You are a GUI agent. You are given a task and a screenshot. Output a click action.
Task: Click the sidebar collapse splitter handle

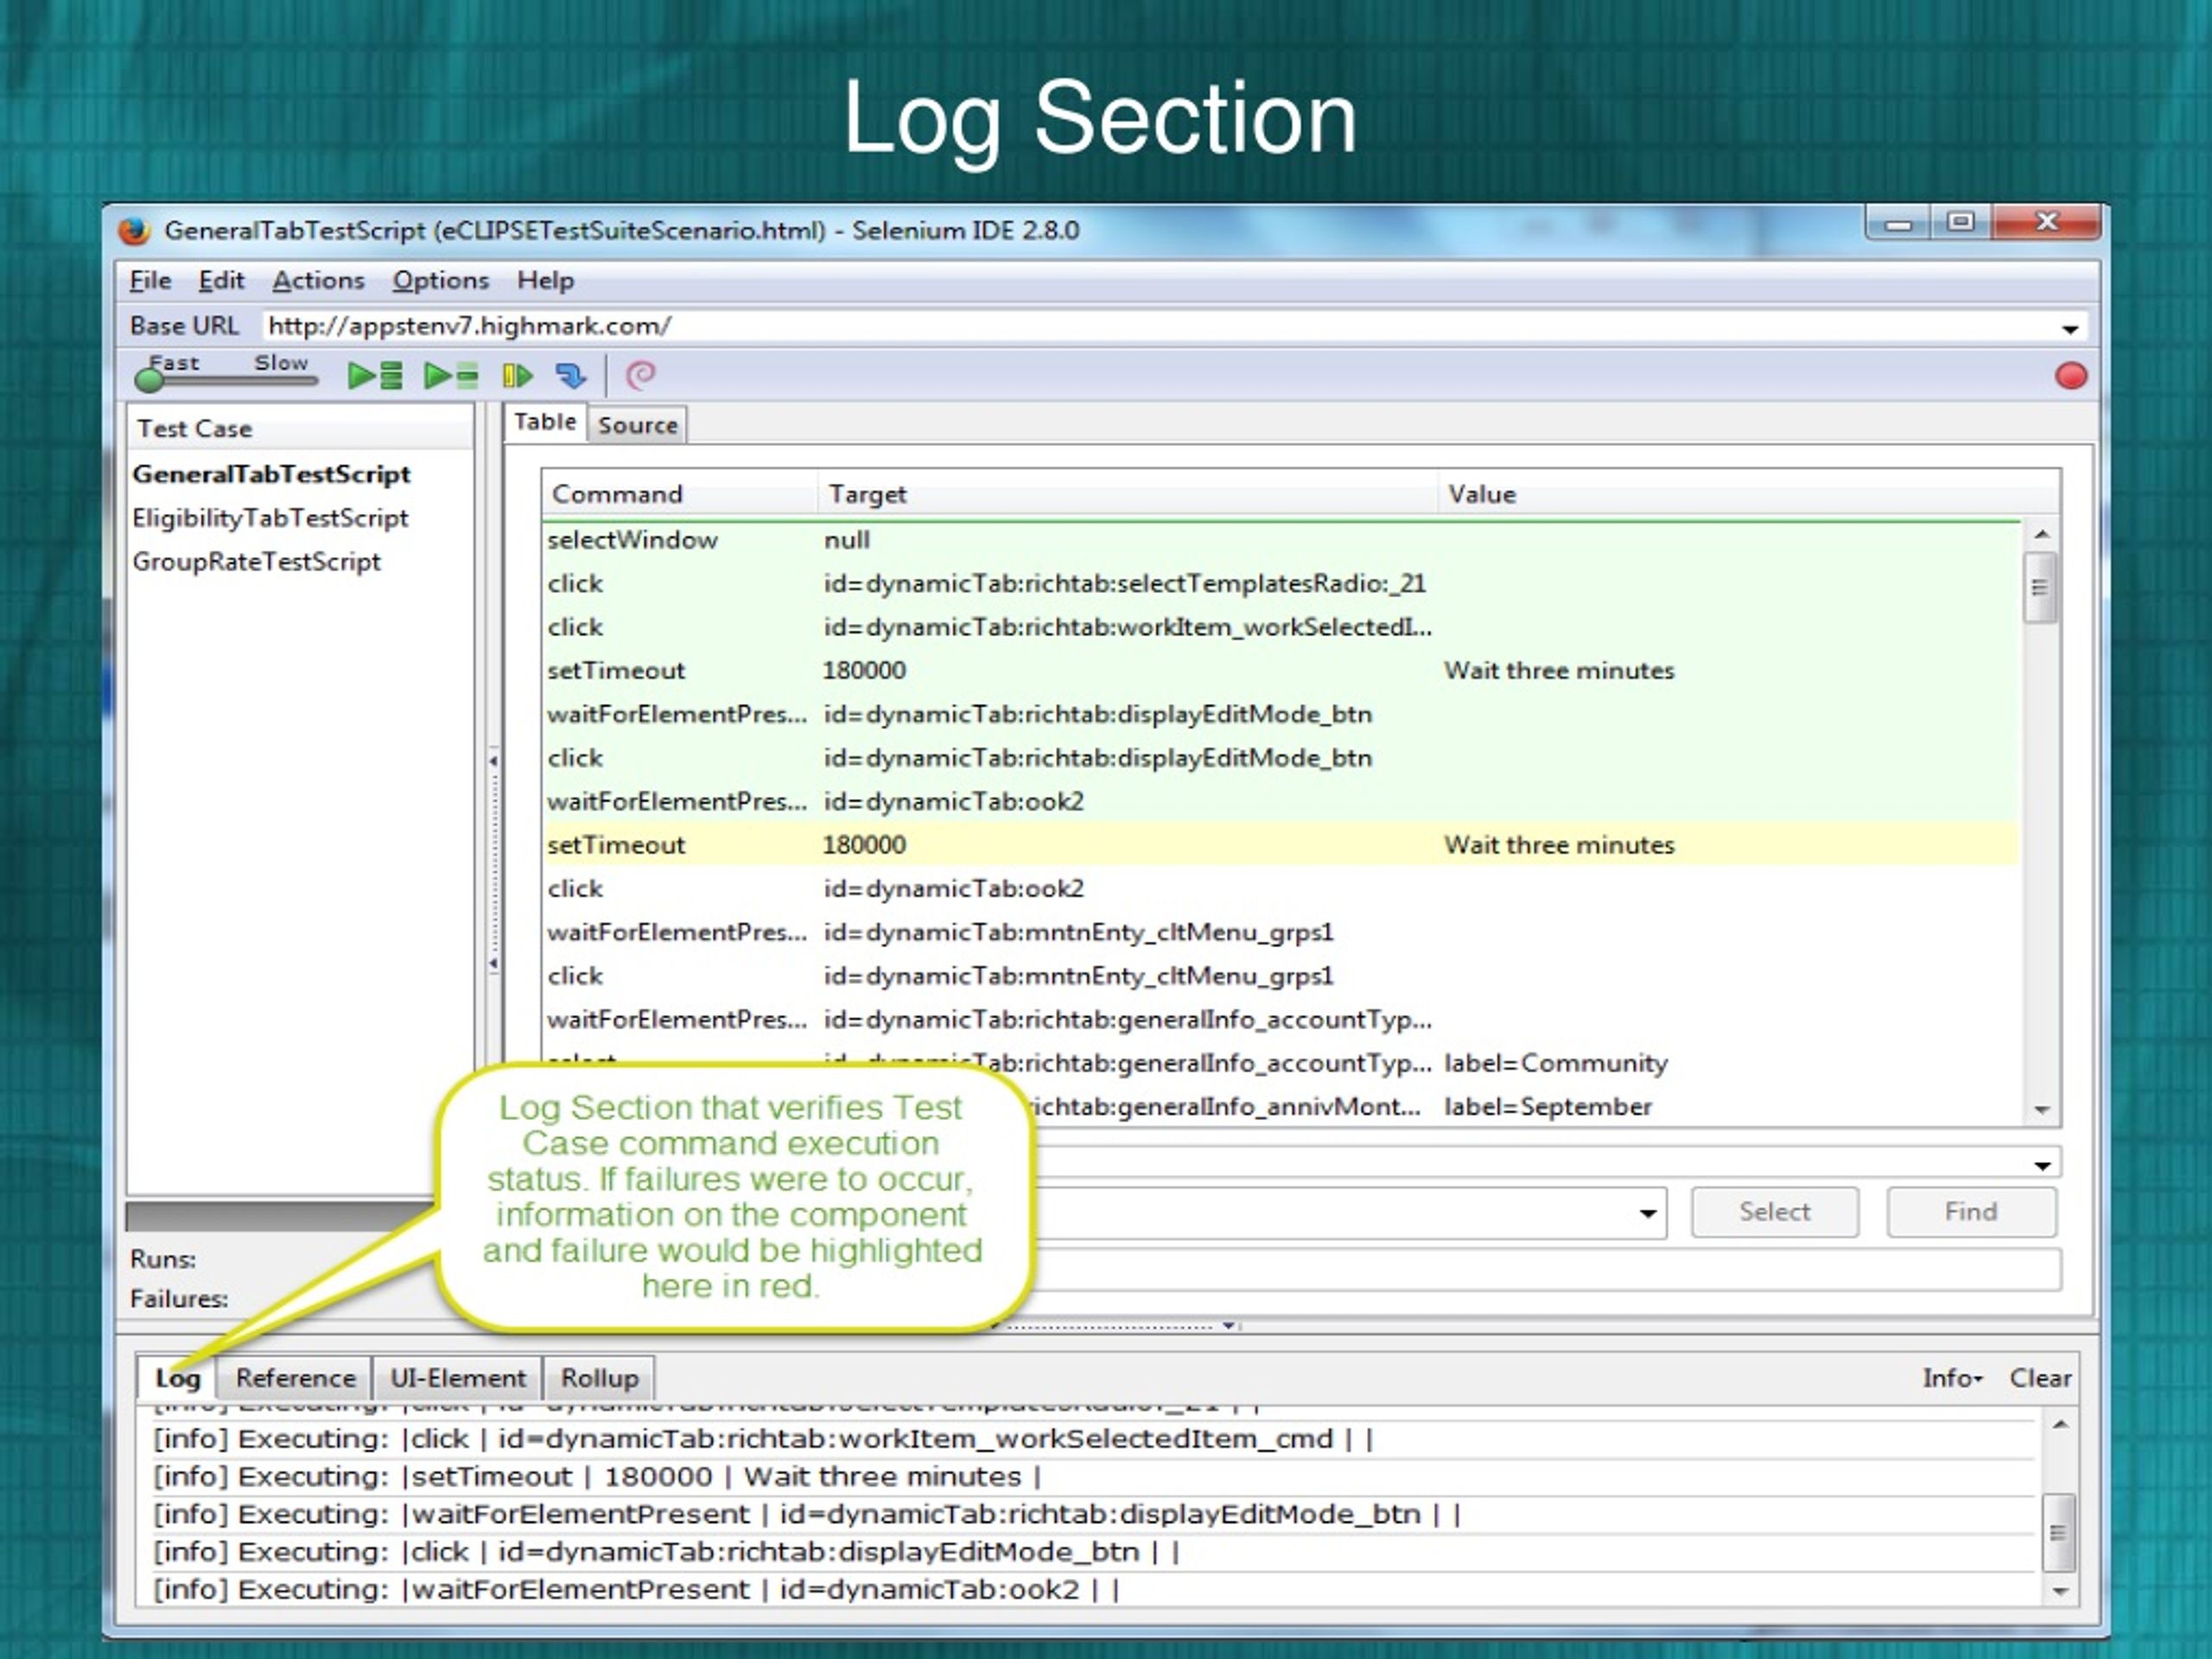point(493,862)
